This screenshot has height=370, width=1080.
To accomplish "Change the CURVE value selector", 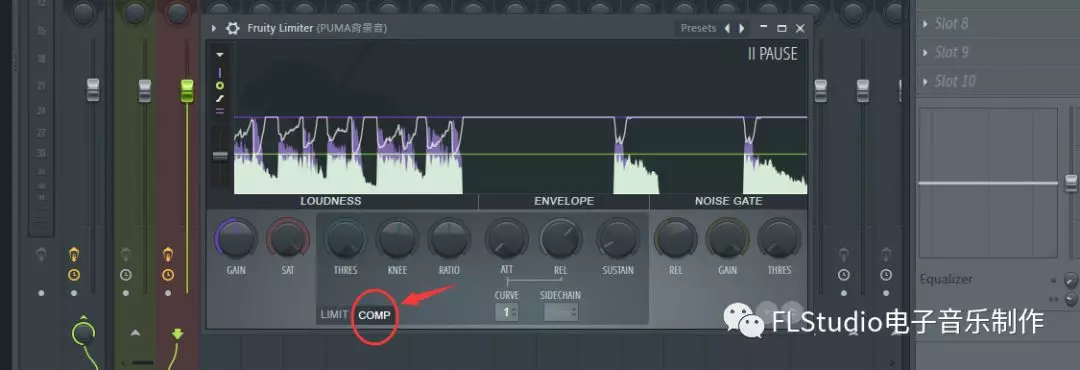I will coord(507,312).
